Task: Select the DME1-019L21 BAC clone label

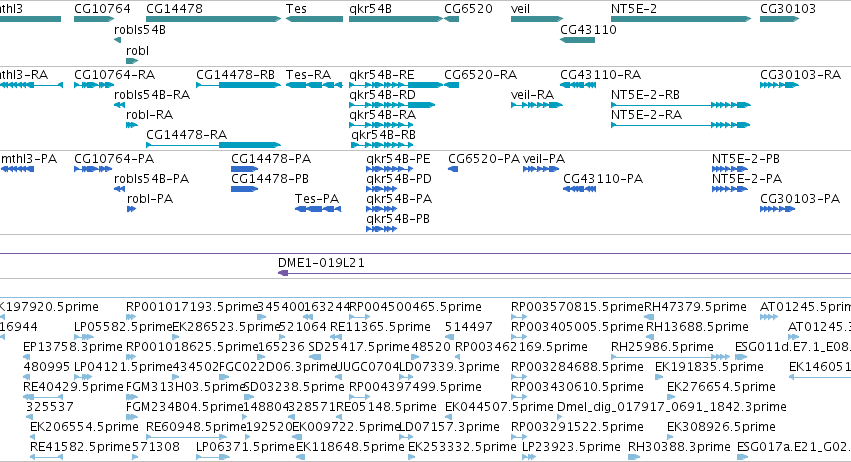Action: (x=321, y=263)
